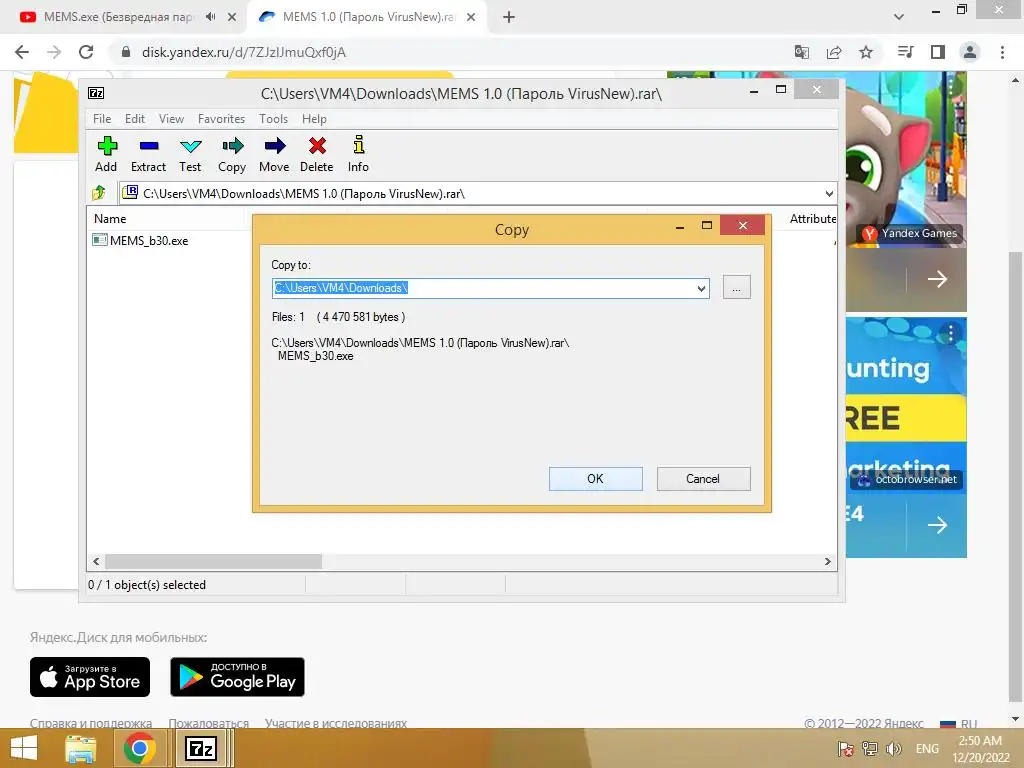1024x768 pixels.
Task: Open the Tools menu
Action: pyautogui.click(x=273, y=119)
